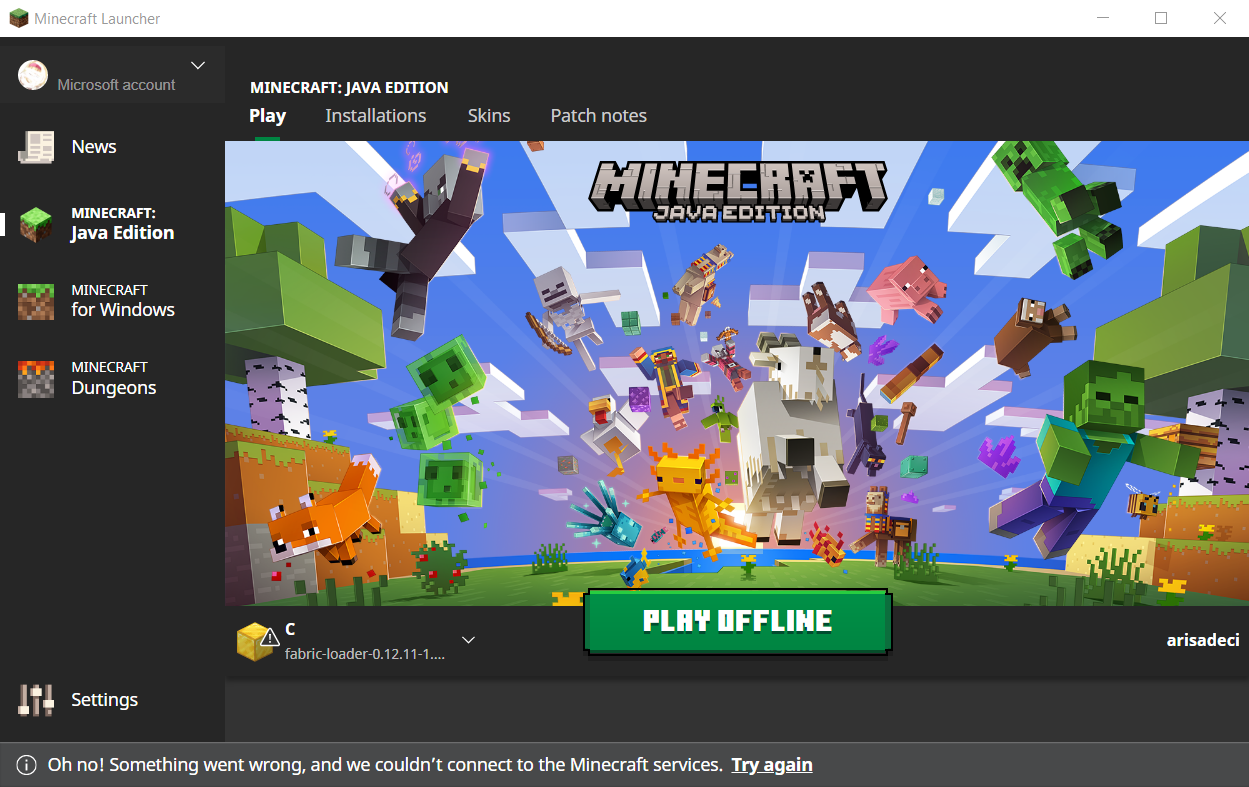Click the Play Offline button
1249x787 pixels.
pyautogui.click(x=737, y=621)
